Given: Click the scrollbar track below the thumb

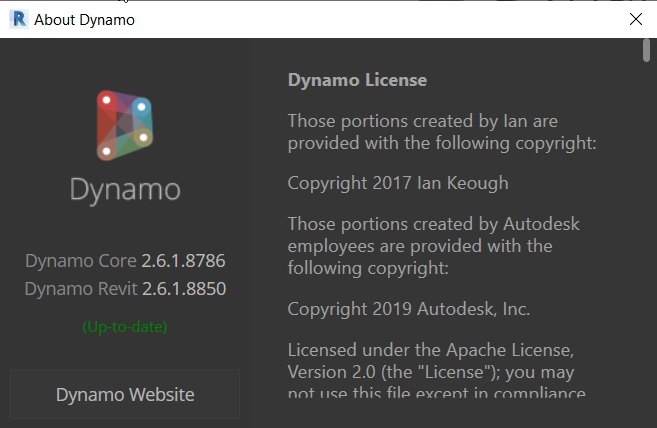Looking at the screenshot, I should (646, 243).
